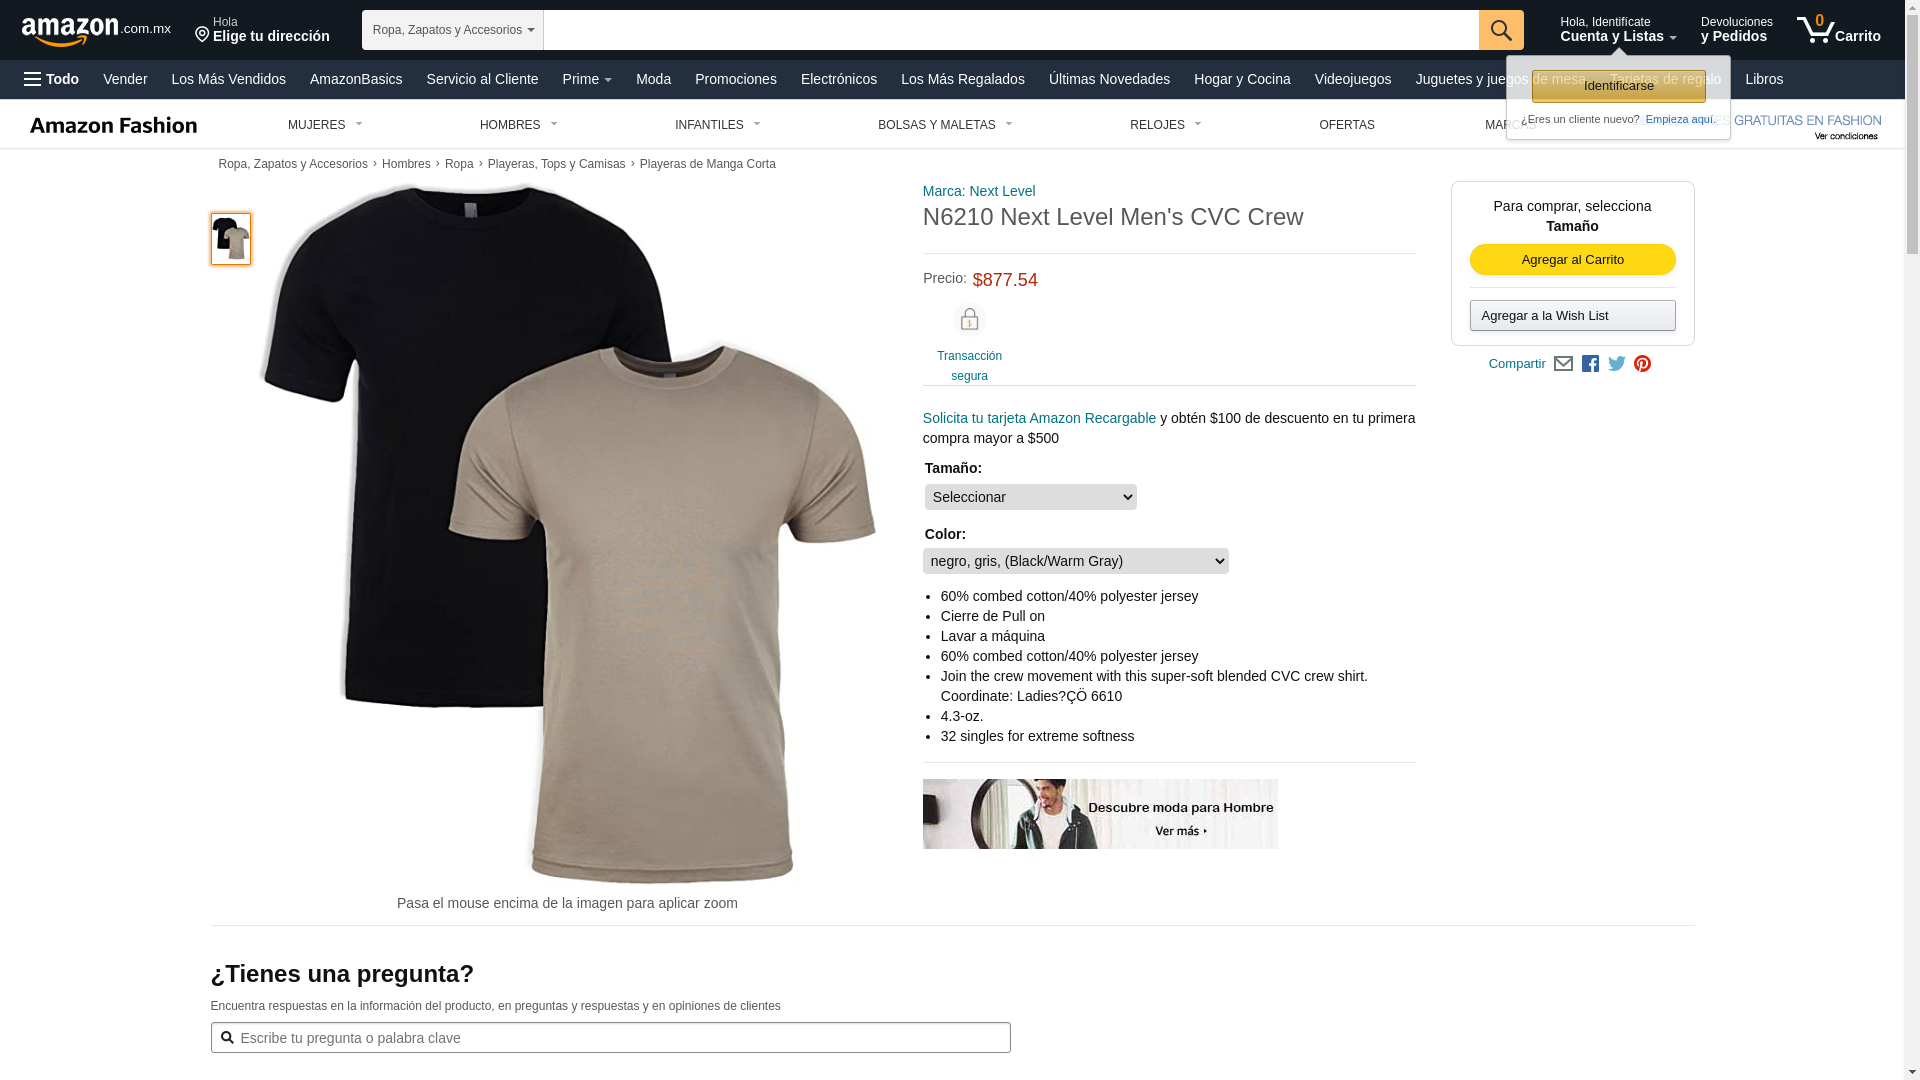Image resolution: width=1920 pixels, height=1080 pixels.
Task: Open the OFERTAS fashion tab
Action: pos(1346,125)
